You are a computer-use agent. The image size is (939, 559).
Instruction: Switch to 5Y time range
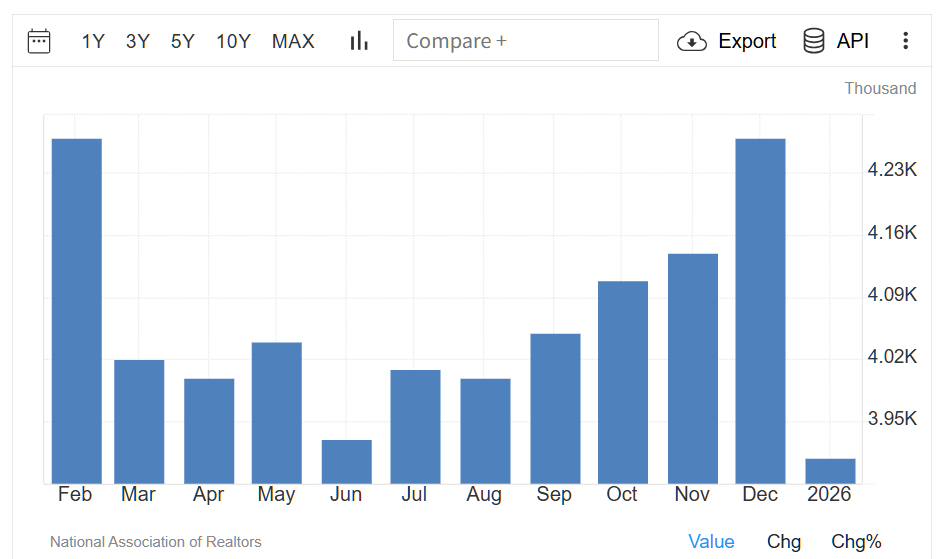pos(183,41)
